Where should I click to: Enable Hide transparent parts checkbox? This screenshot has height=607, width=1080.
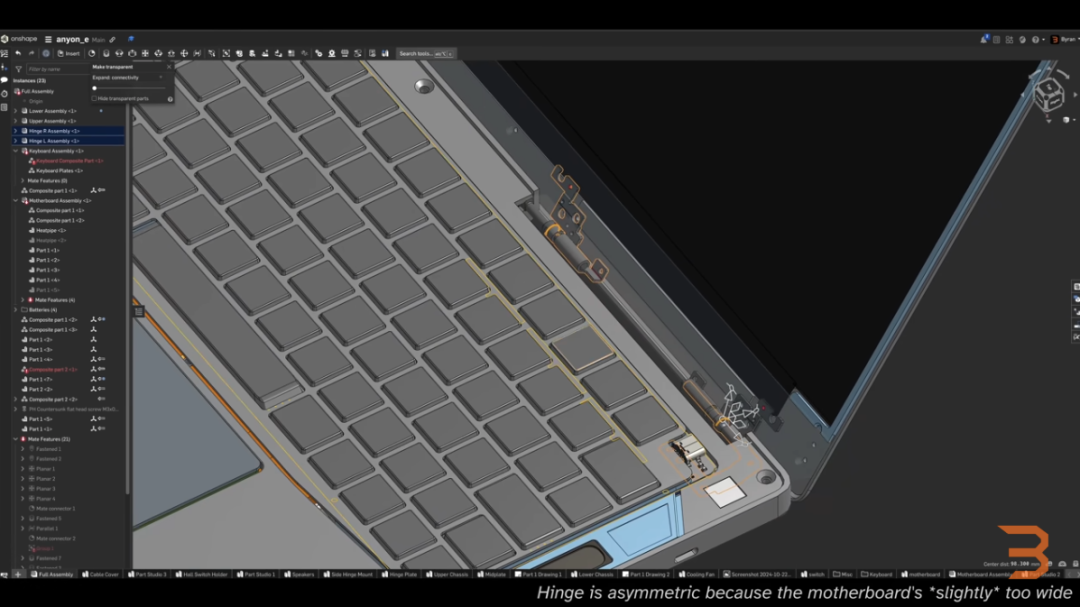[x=94, y=99]
